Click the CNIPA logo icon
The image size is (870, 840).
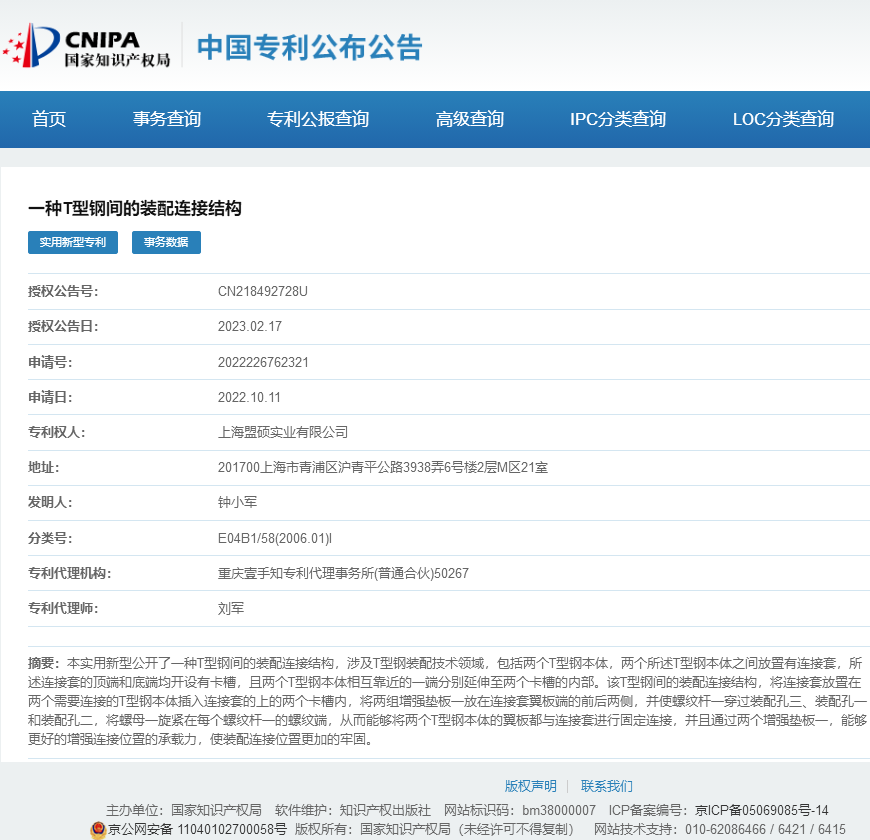coord(86,46)
